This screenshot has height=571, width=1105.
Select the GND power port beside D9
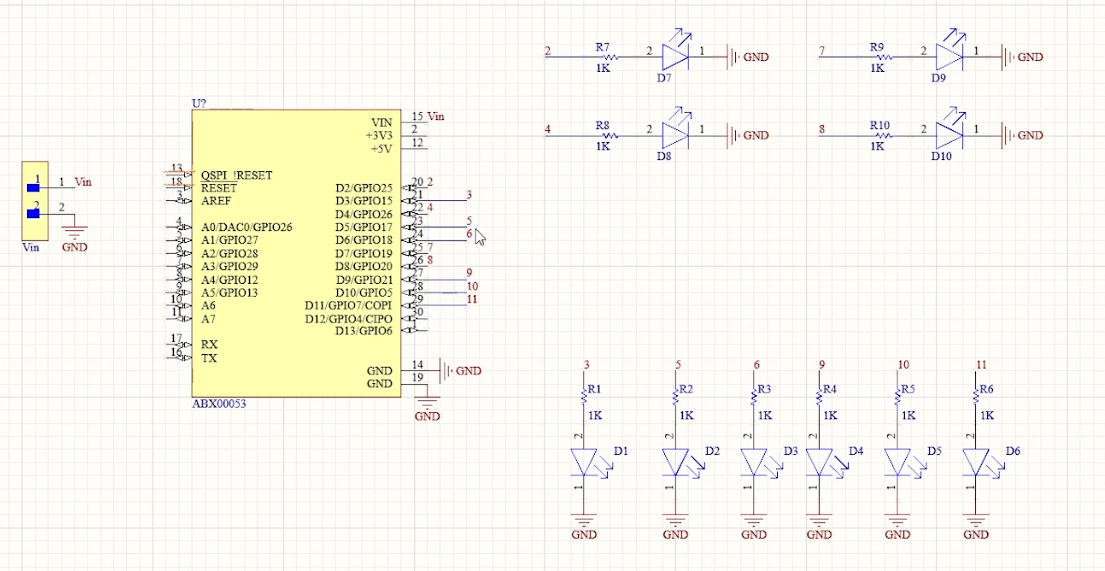(1023, 57)
